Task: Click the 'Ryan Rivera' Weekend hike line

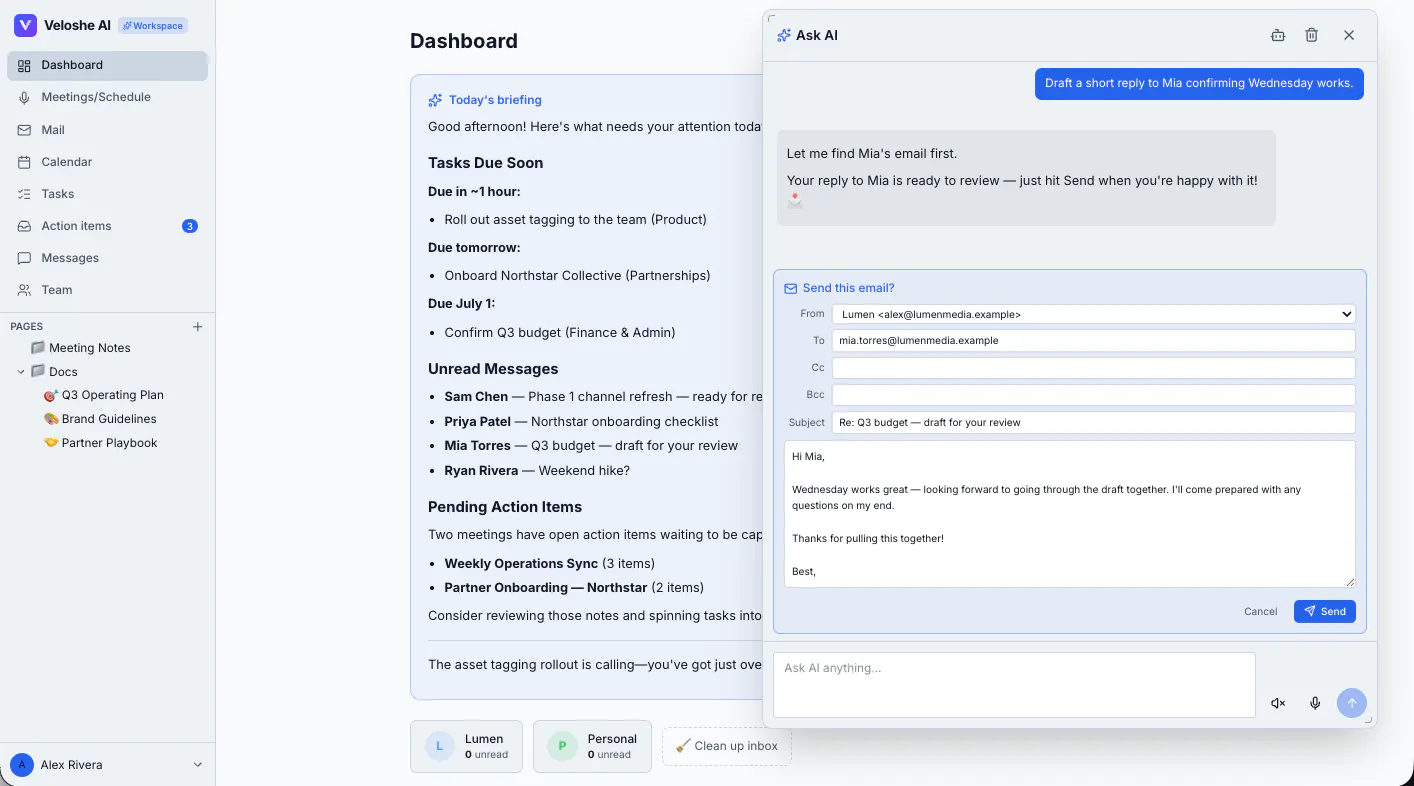Action: [x=537, y=470]
